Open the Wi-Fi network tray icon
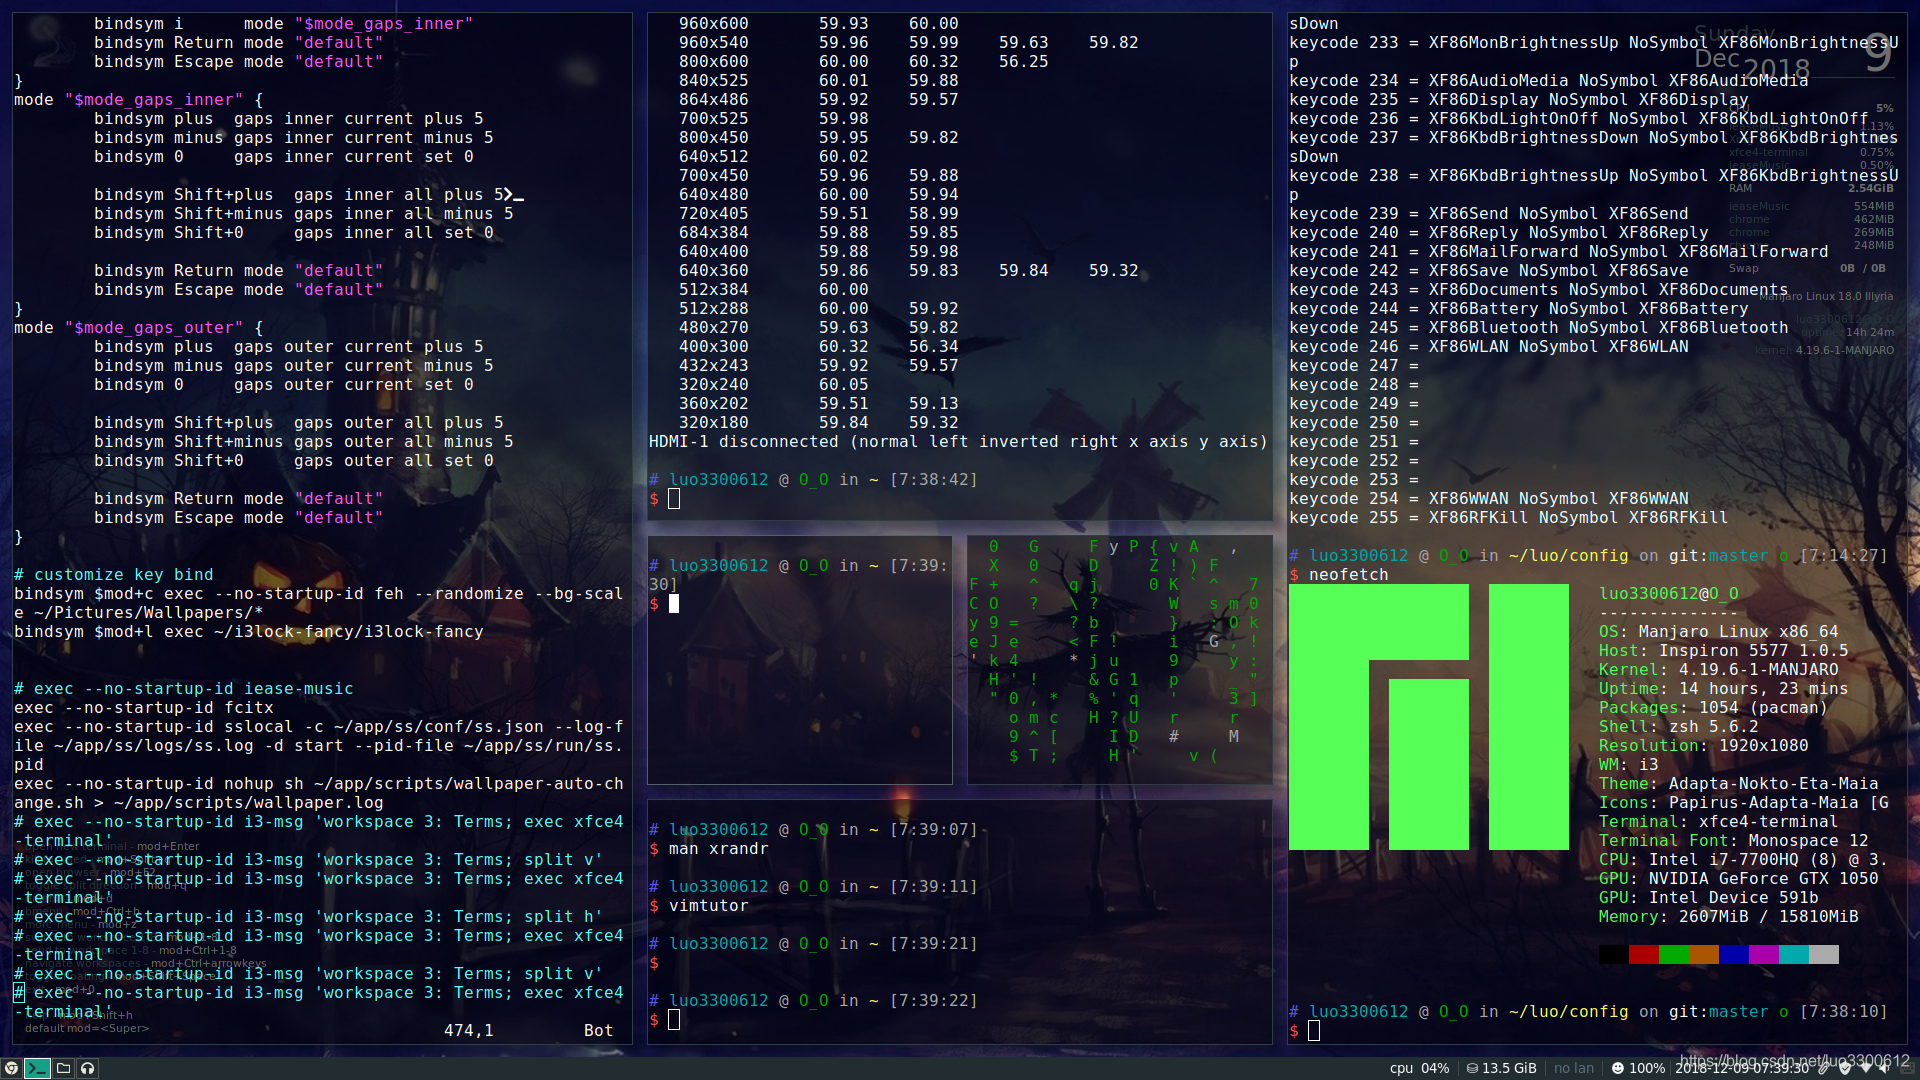Screen dimensions: 1920x1080 coord(1866,1068)
